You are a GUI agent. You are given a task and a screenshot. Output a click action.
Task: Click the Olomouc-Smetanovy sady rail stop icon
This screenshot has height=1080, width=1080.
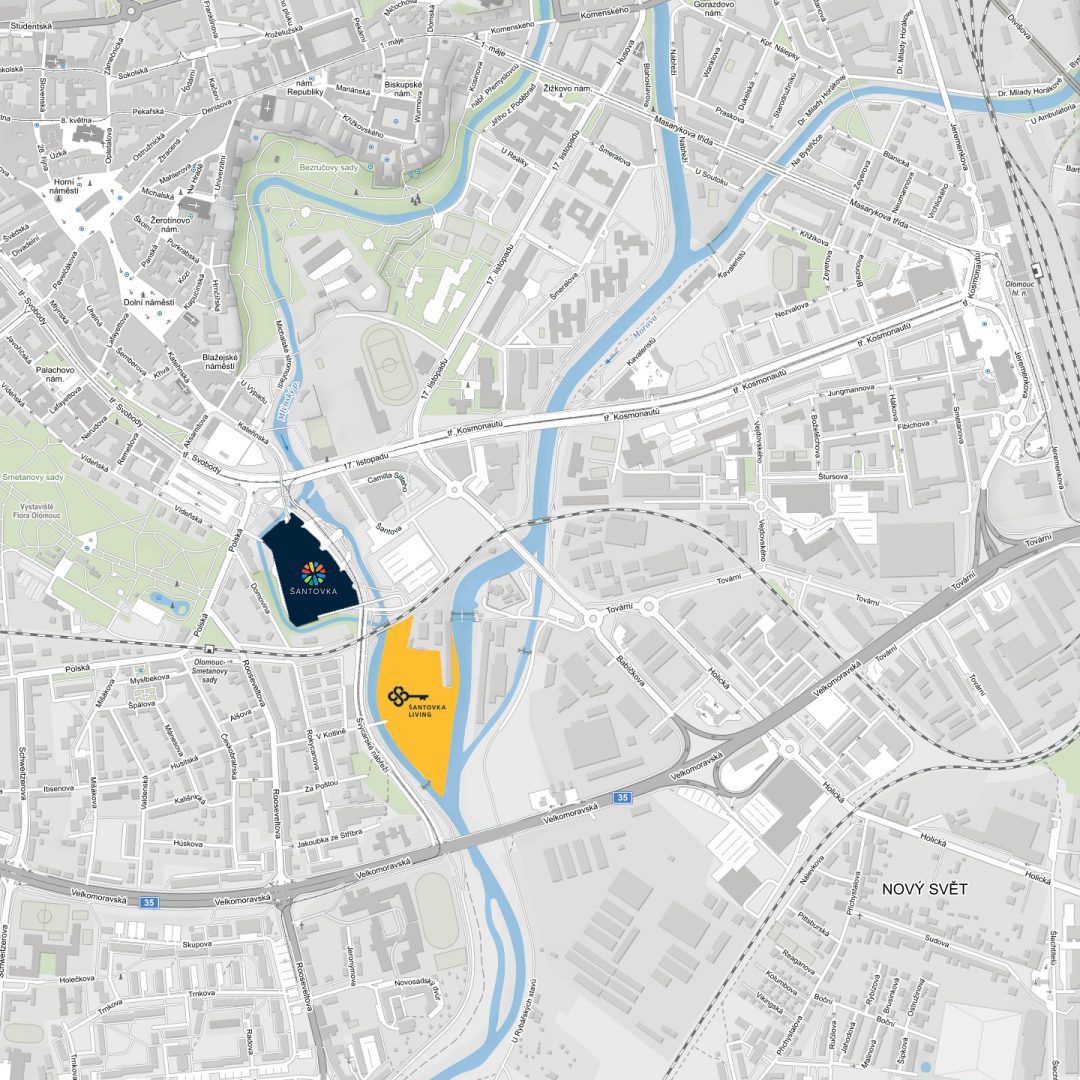pyautogui.click(x=208, y=648)
